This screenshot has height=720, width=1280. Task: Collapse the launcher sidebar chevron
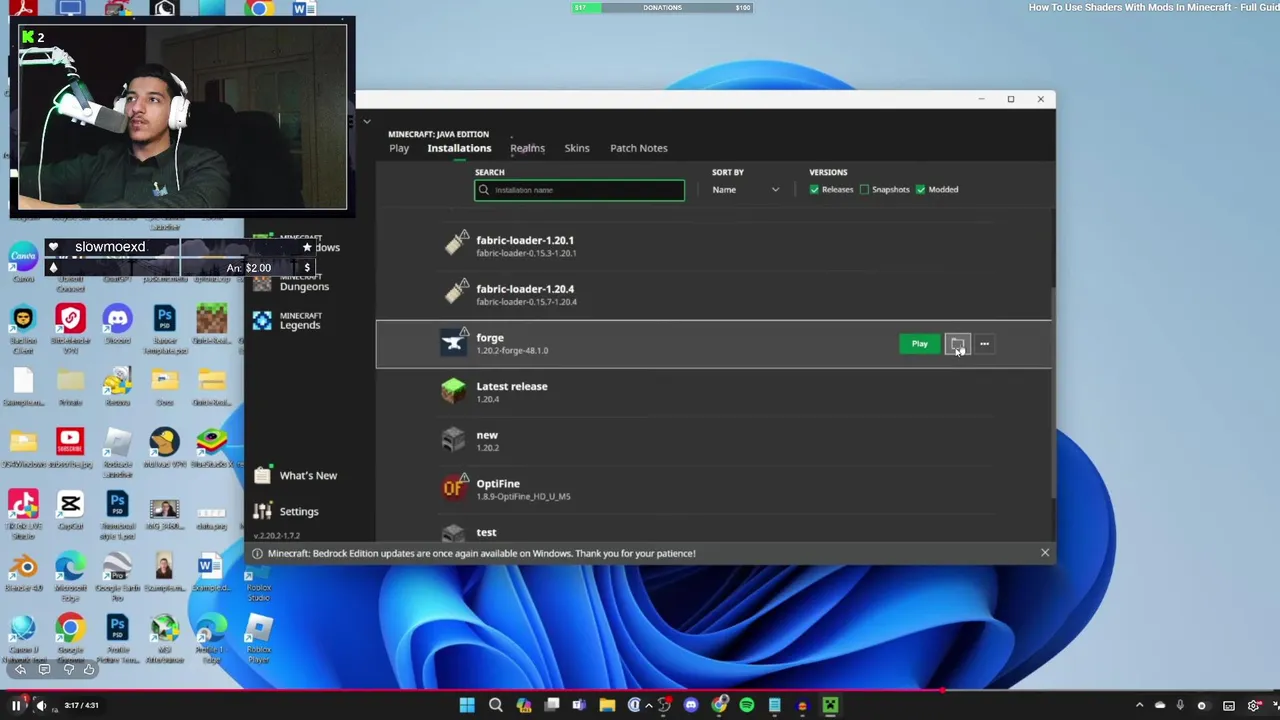click(366, 122)
